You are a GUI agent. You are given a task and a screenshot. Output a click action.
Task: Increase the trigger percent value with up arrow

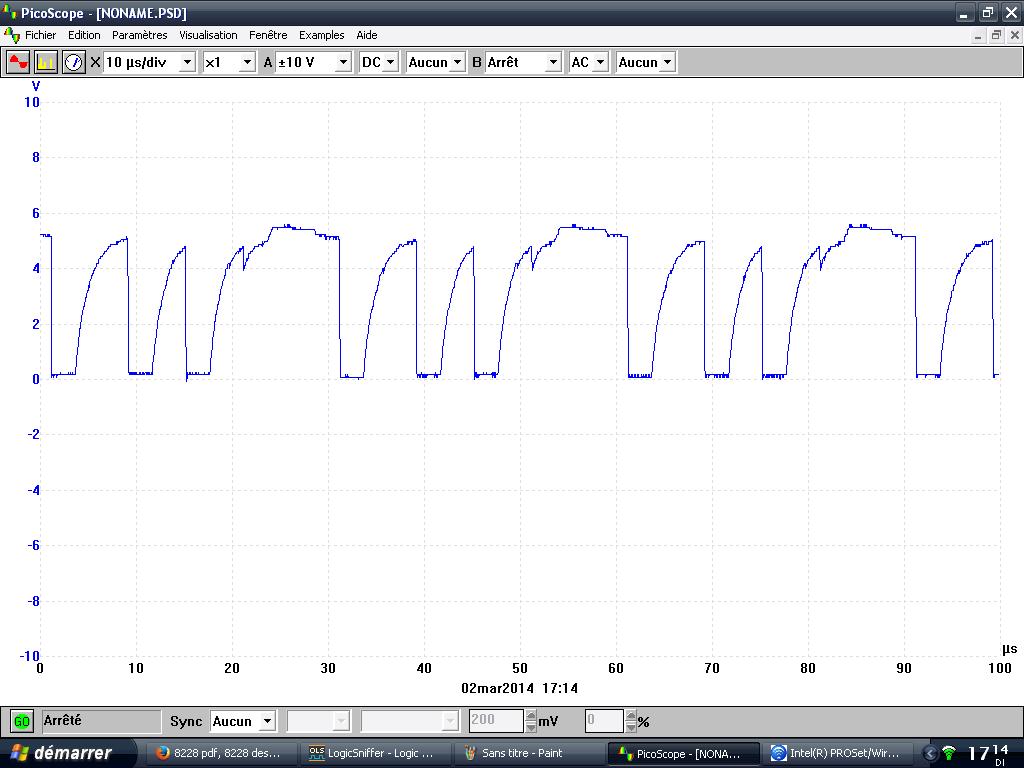[631, 716]
